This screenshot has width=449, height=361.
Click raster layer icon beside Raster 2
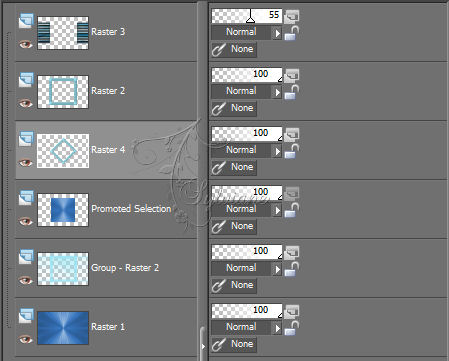tap(26, 80)
